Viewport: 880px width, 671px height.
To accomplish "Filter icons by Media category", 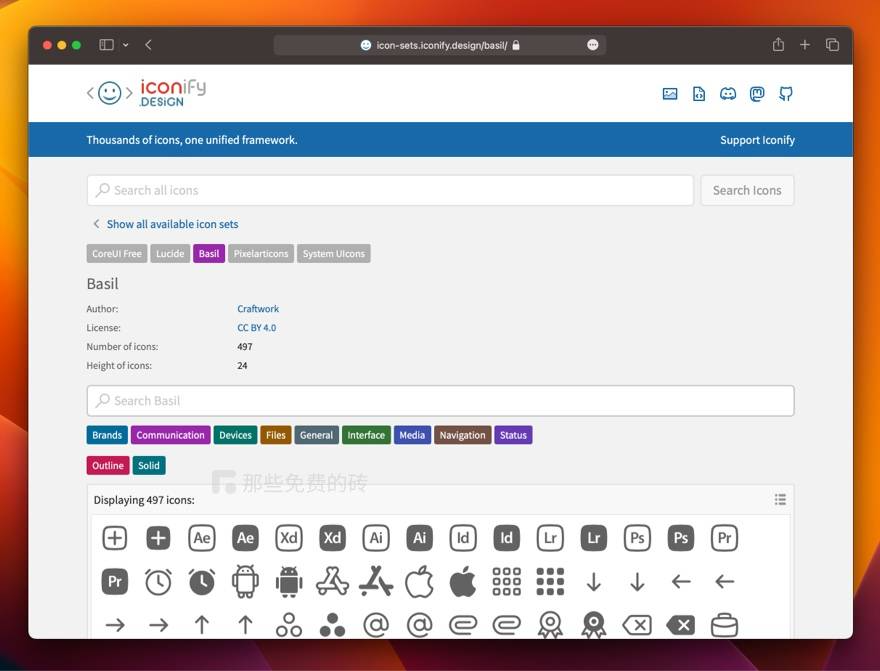I will coord(412,435).
